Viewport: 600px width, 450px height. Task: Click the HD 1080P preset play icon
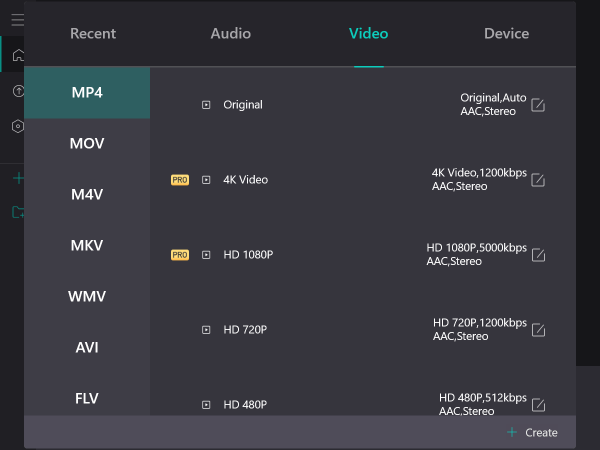point(206,255)
